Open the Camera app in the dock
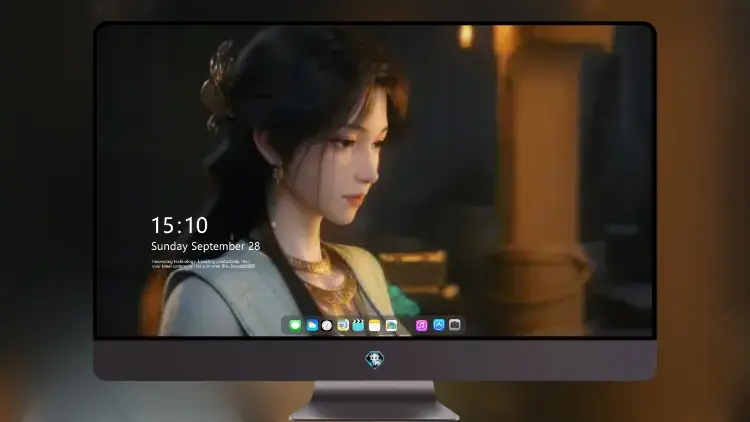This screenshot has width=750, height=422. pos(455,325)
